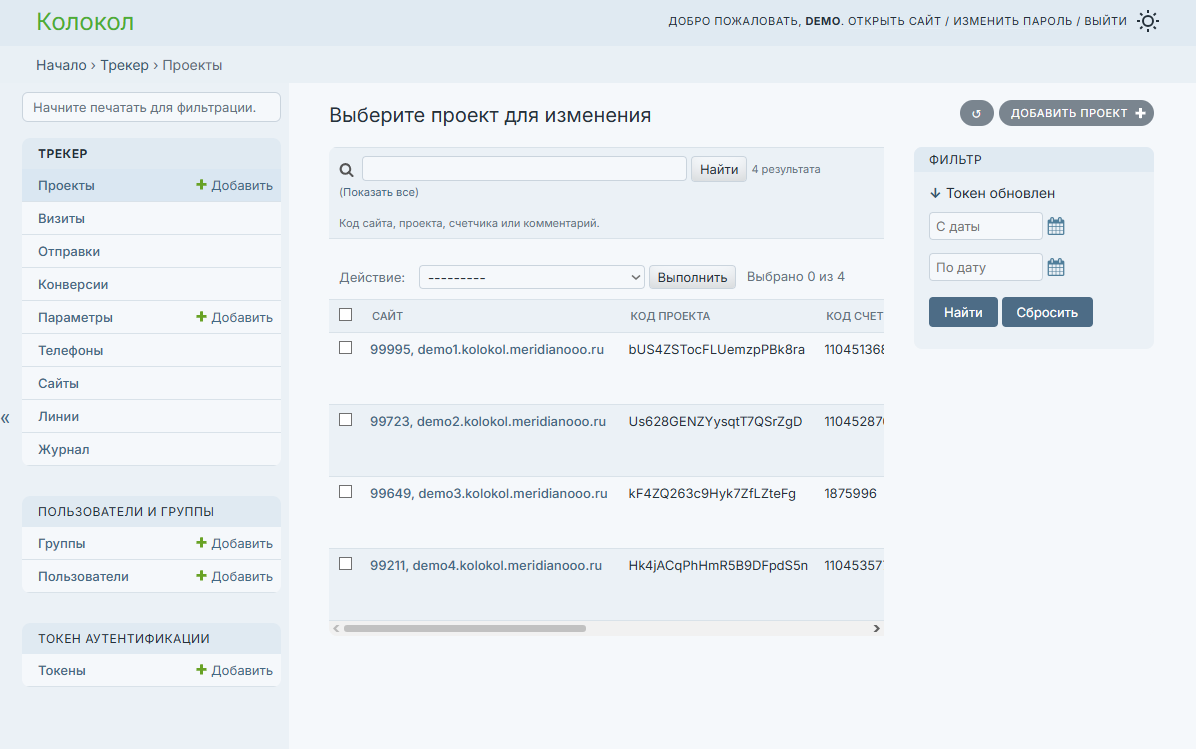Click the ПОЛЬЗОВАТЕЛИ И ГРУППЫ section header
The image size is (1196, 749).
(126, 512)
